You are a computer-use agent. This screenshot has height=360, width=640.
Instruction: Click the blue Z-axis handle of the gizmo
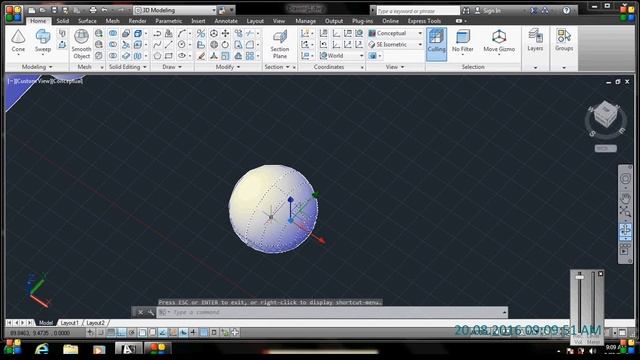pyautogui.click(x=290, y=200)
